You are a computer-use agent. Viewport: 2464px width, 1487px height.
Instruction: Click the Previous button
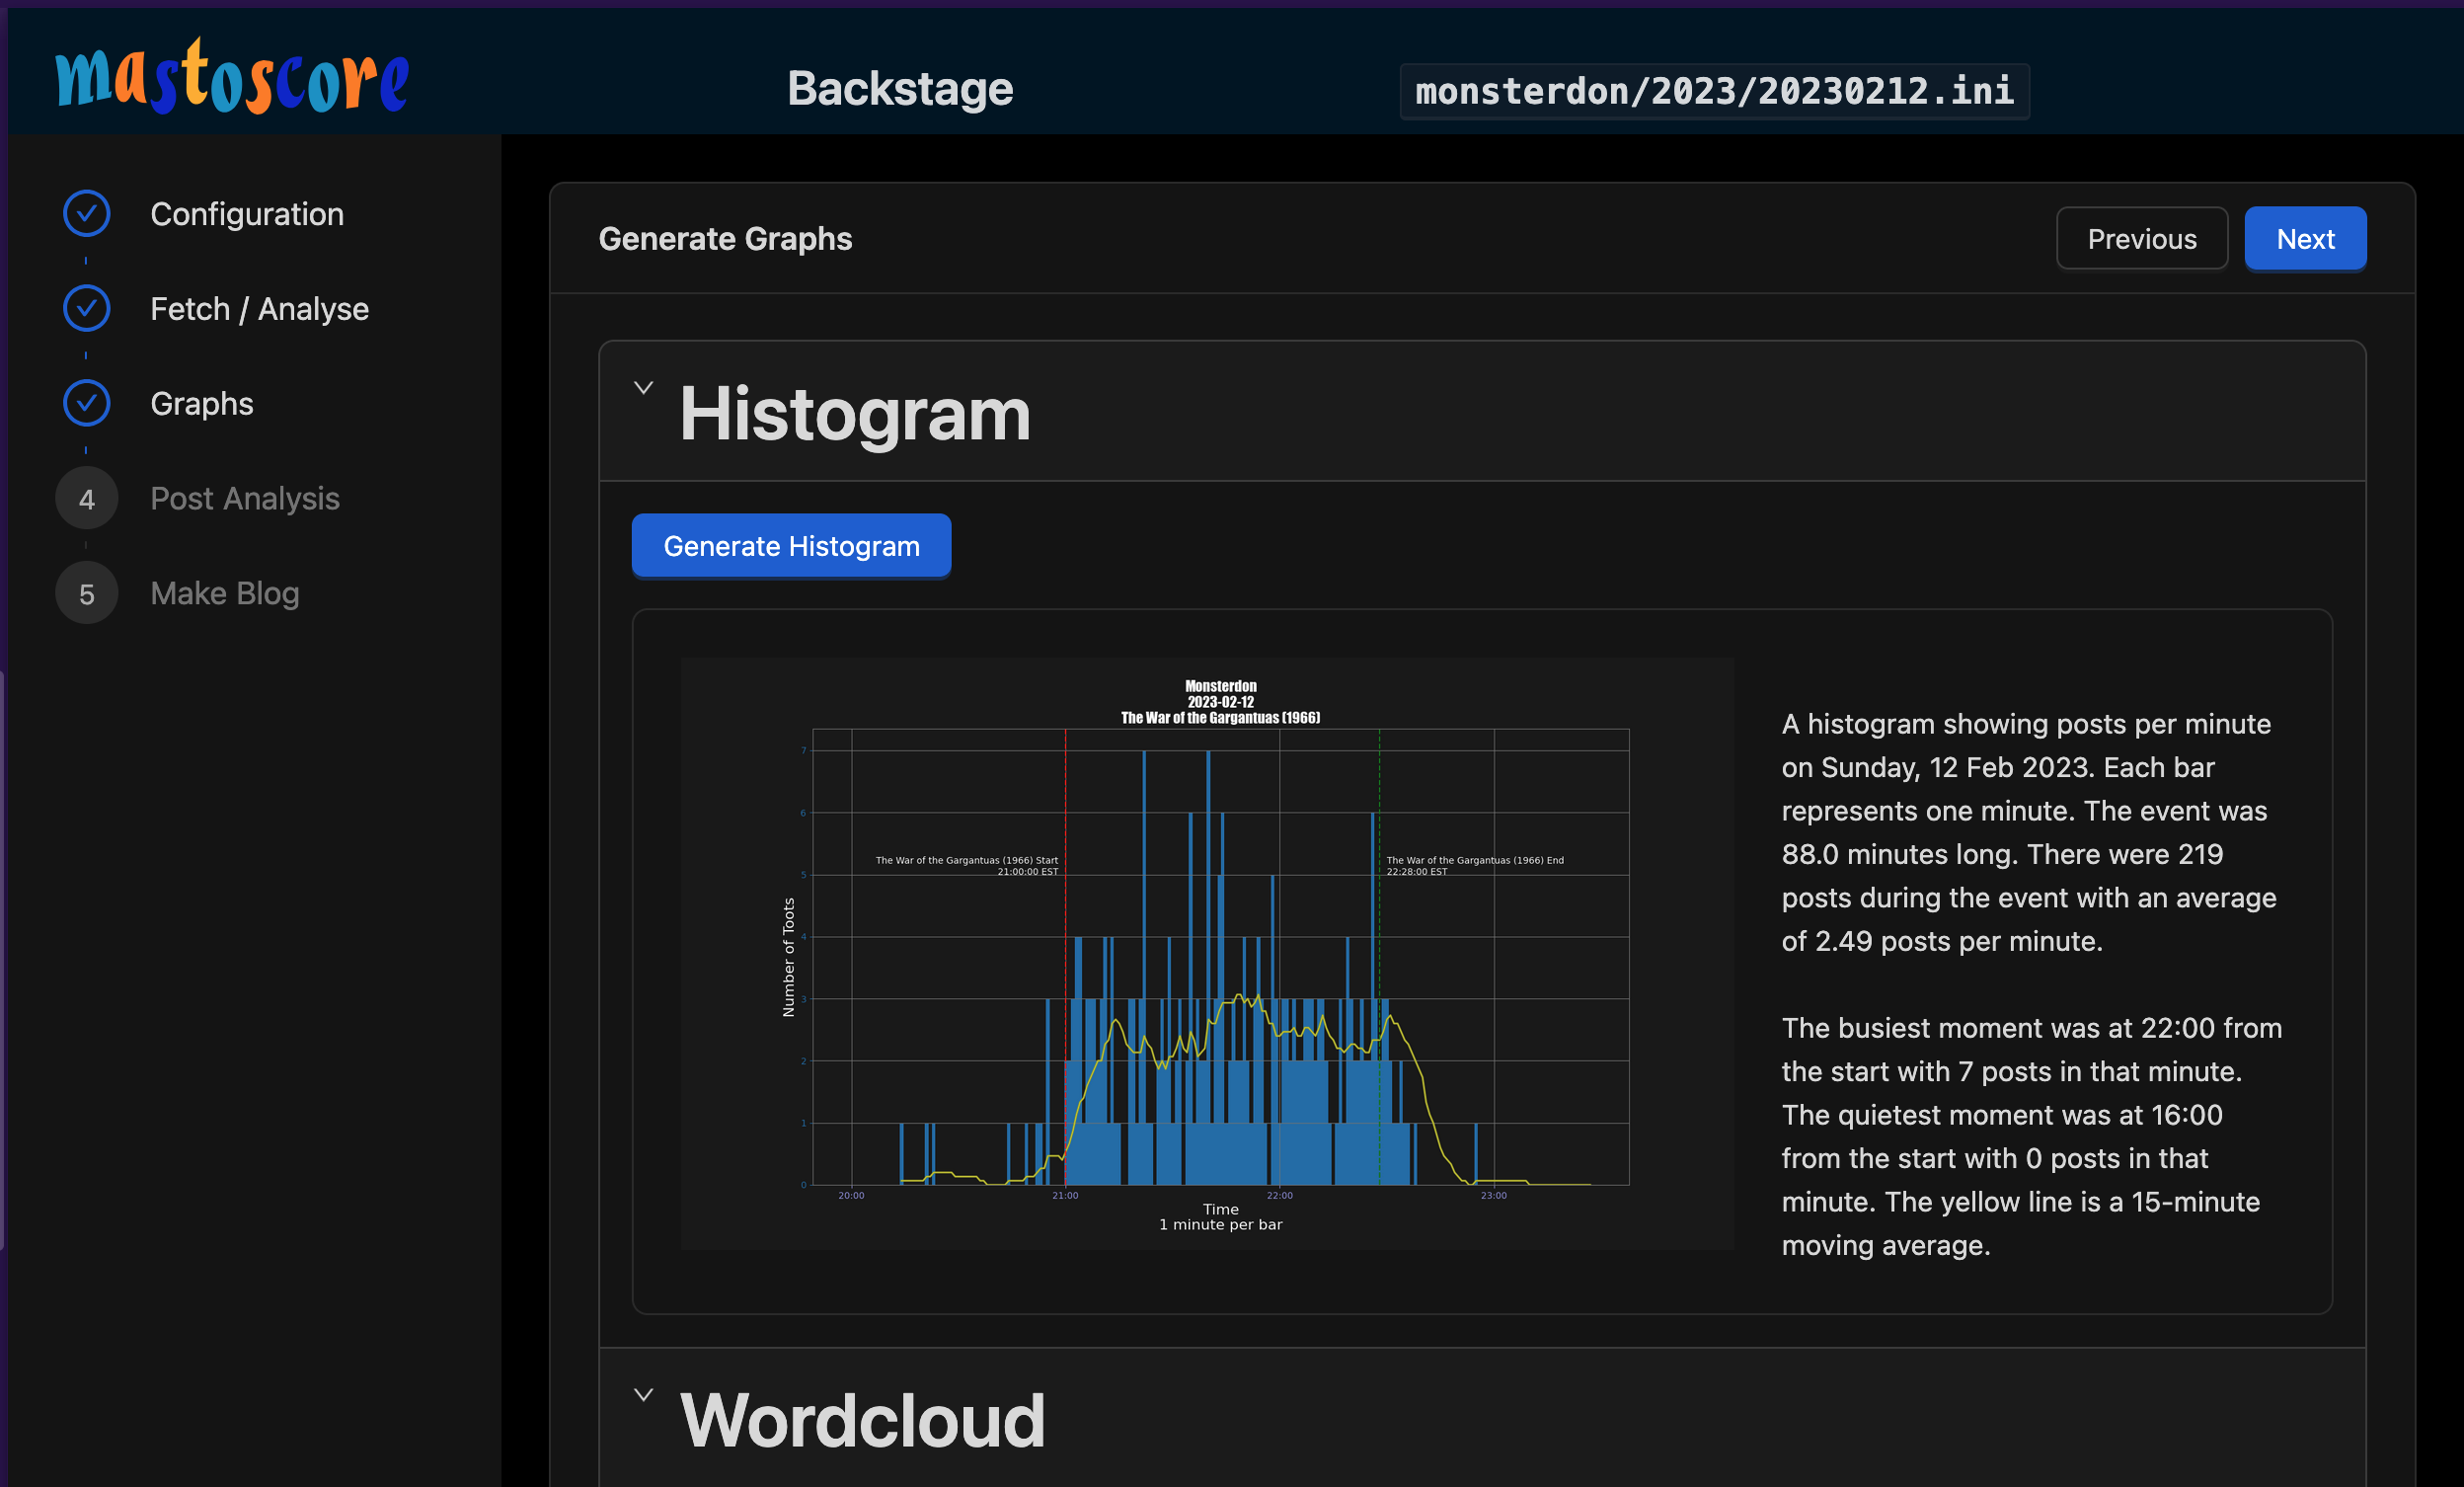coord(2141,239)
